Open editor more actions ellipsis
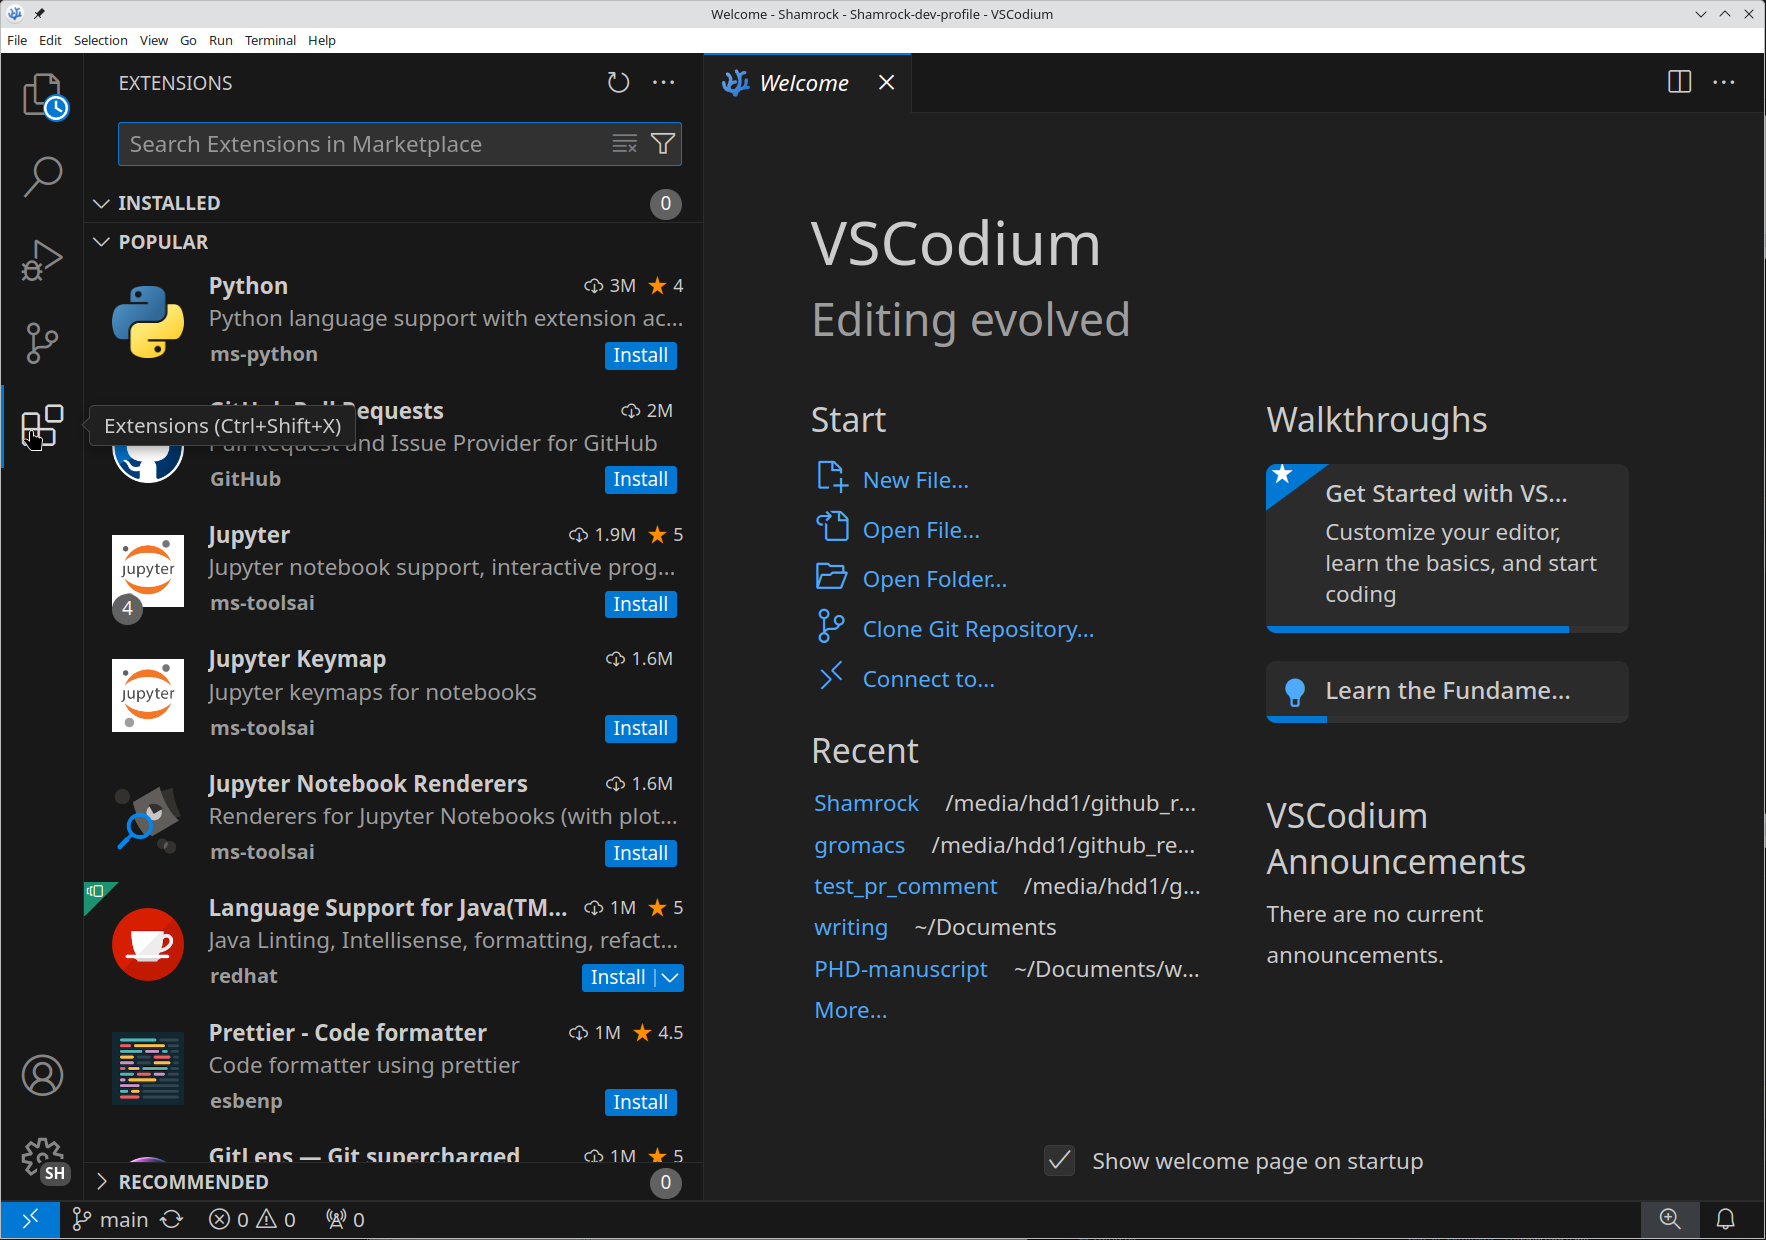Viewport: 1766px width, 1240px height. tap(1724, 82)
